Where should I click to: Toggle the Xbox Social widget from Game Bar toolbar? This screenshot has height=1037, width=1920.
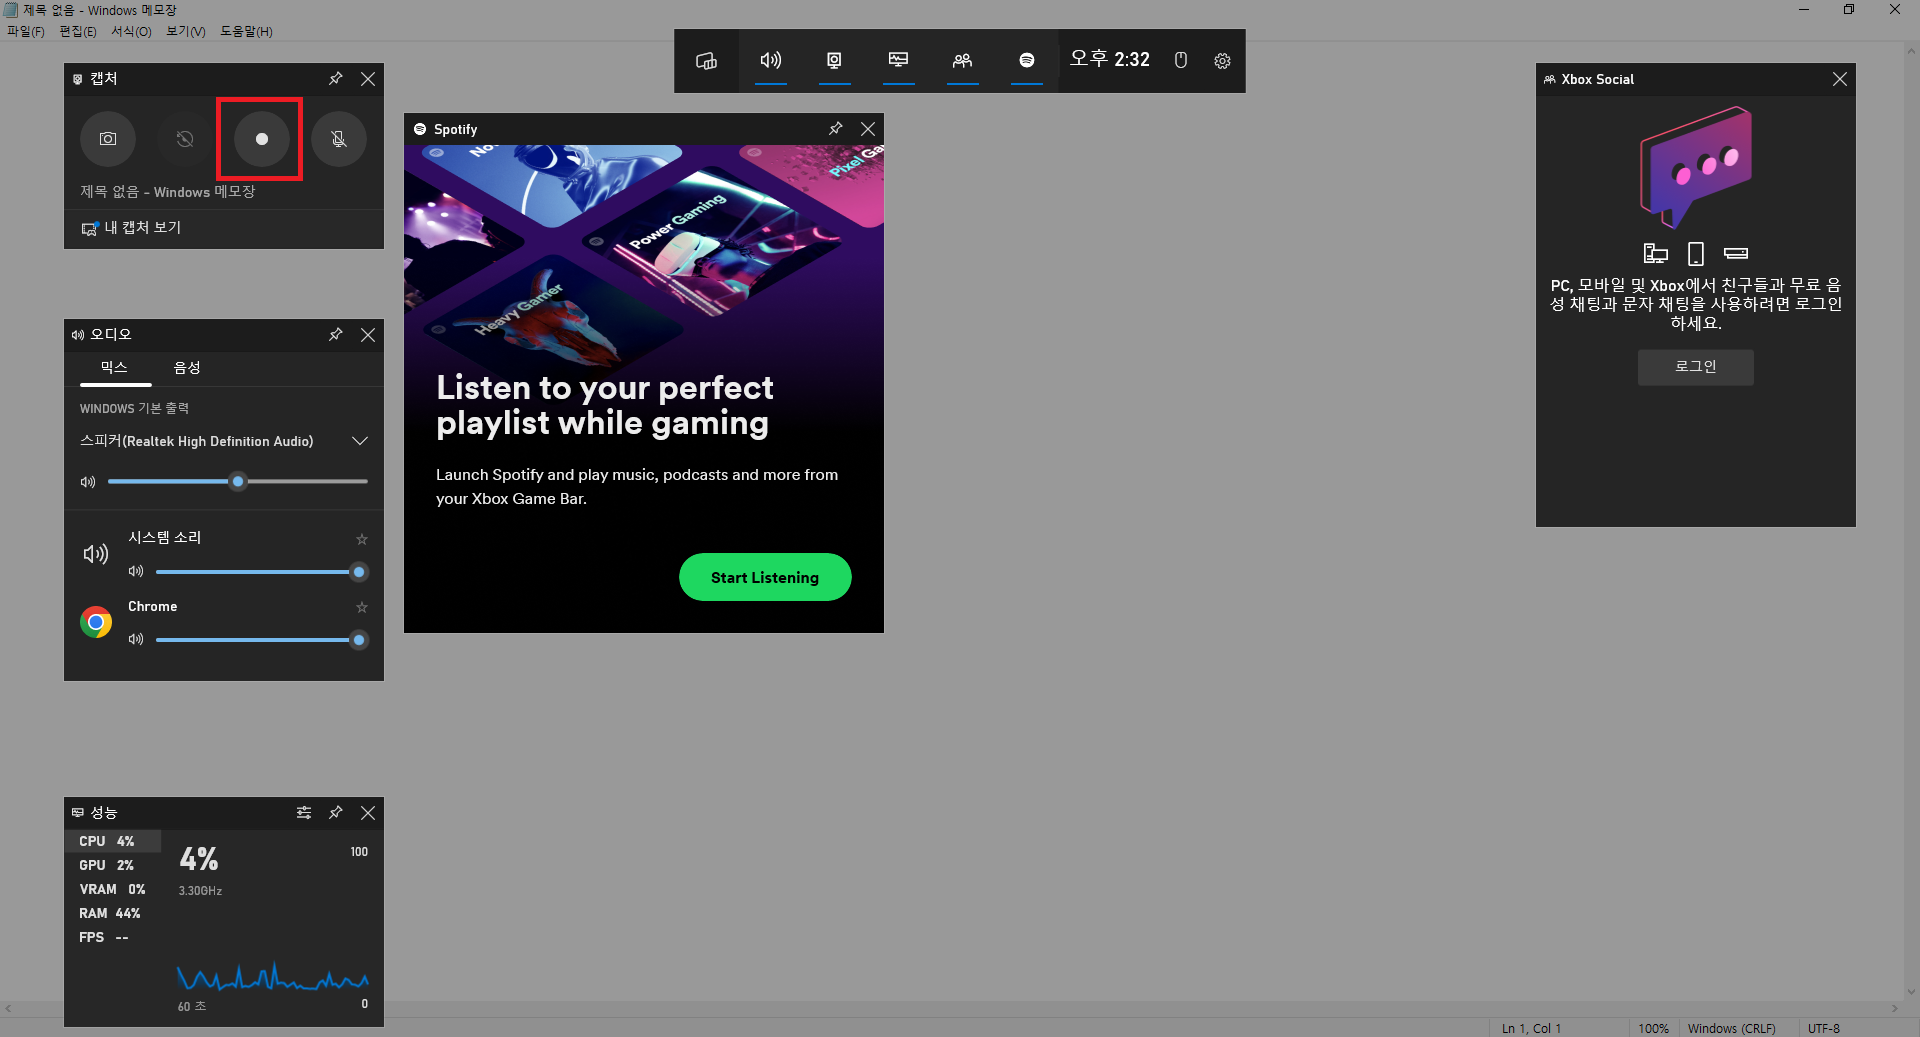coord(962,61)
